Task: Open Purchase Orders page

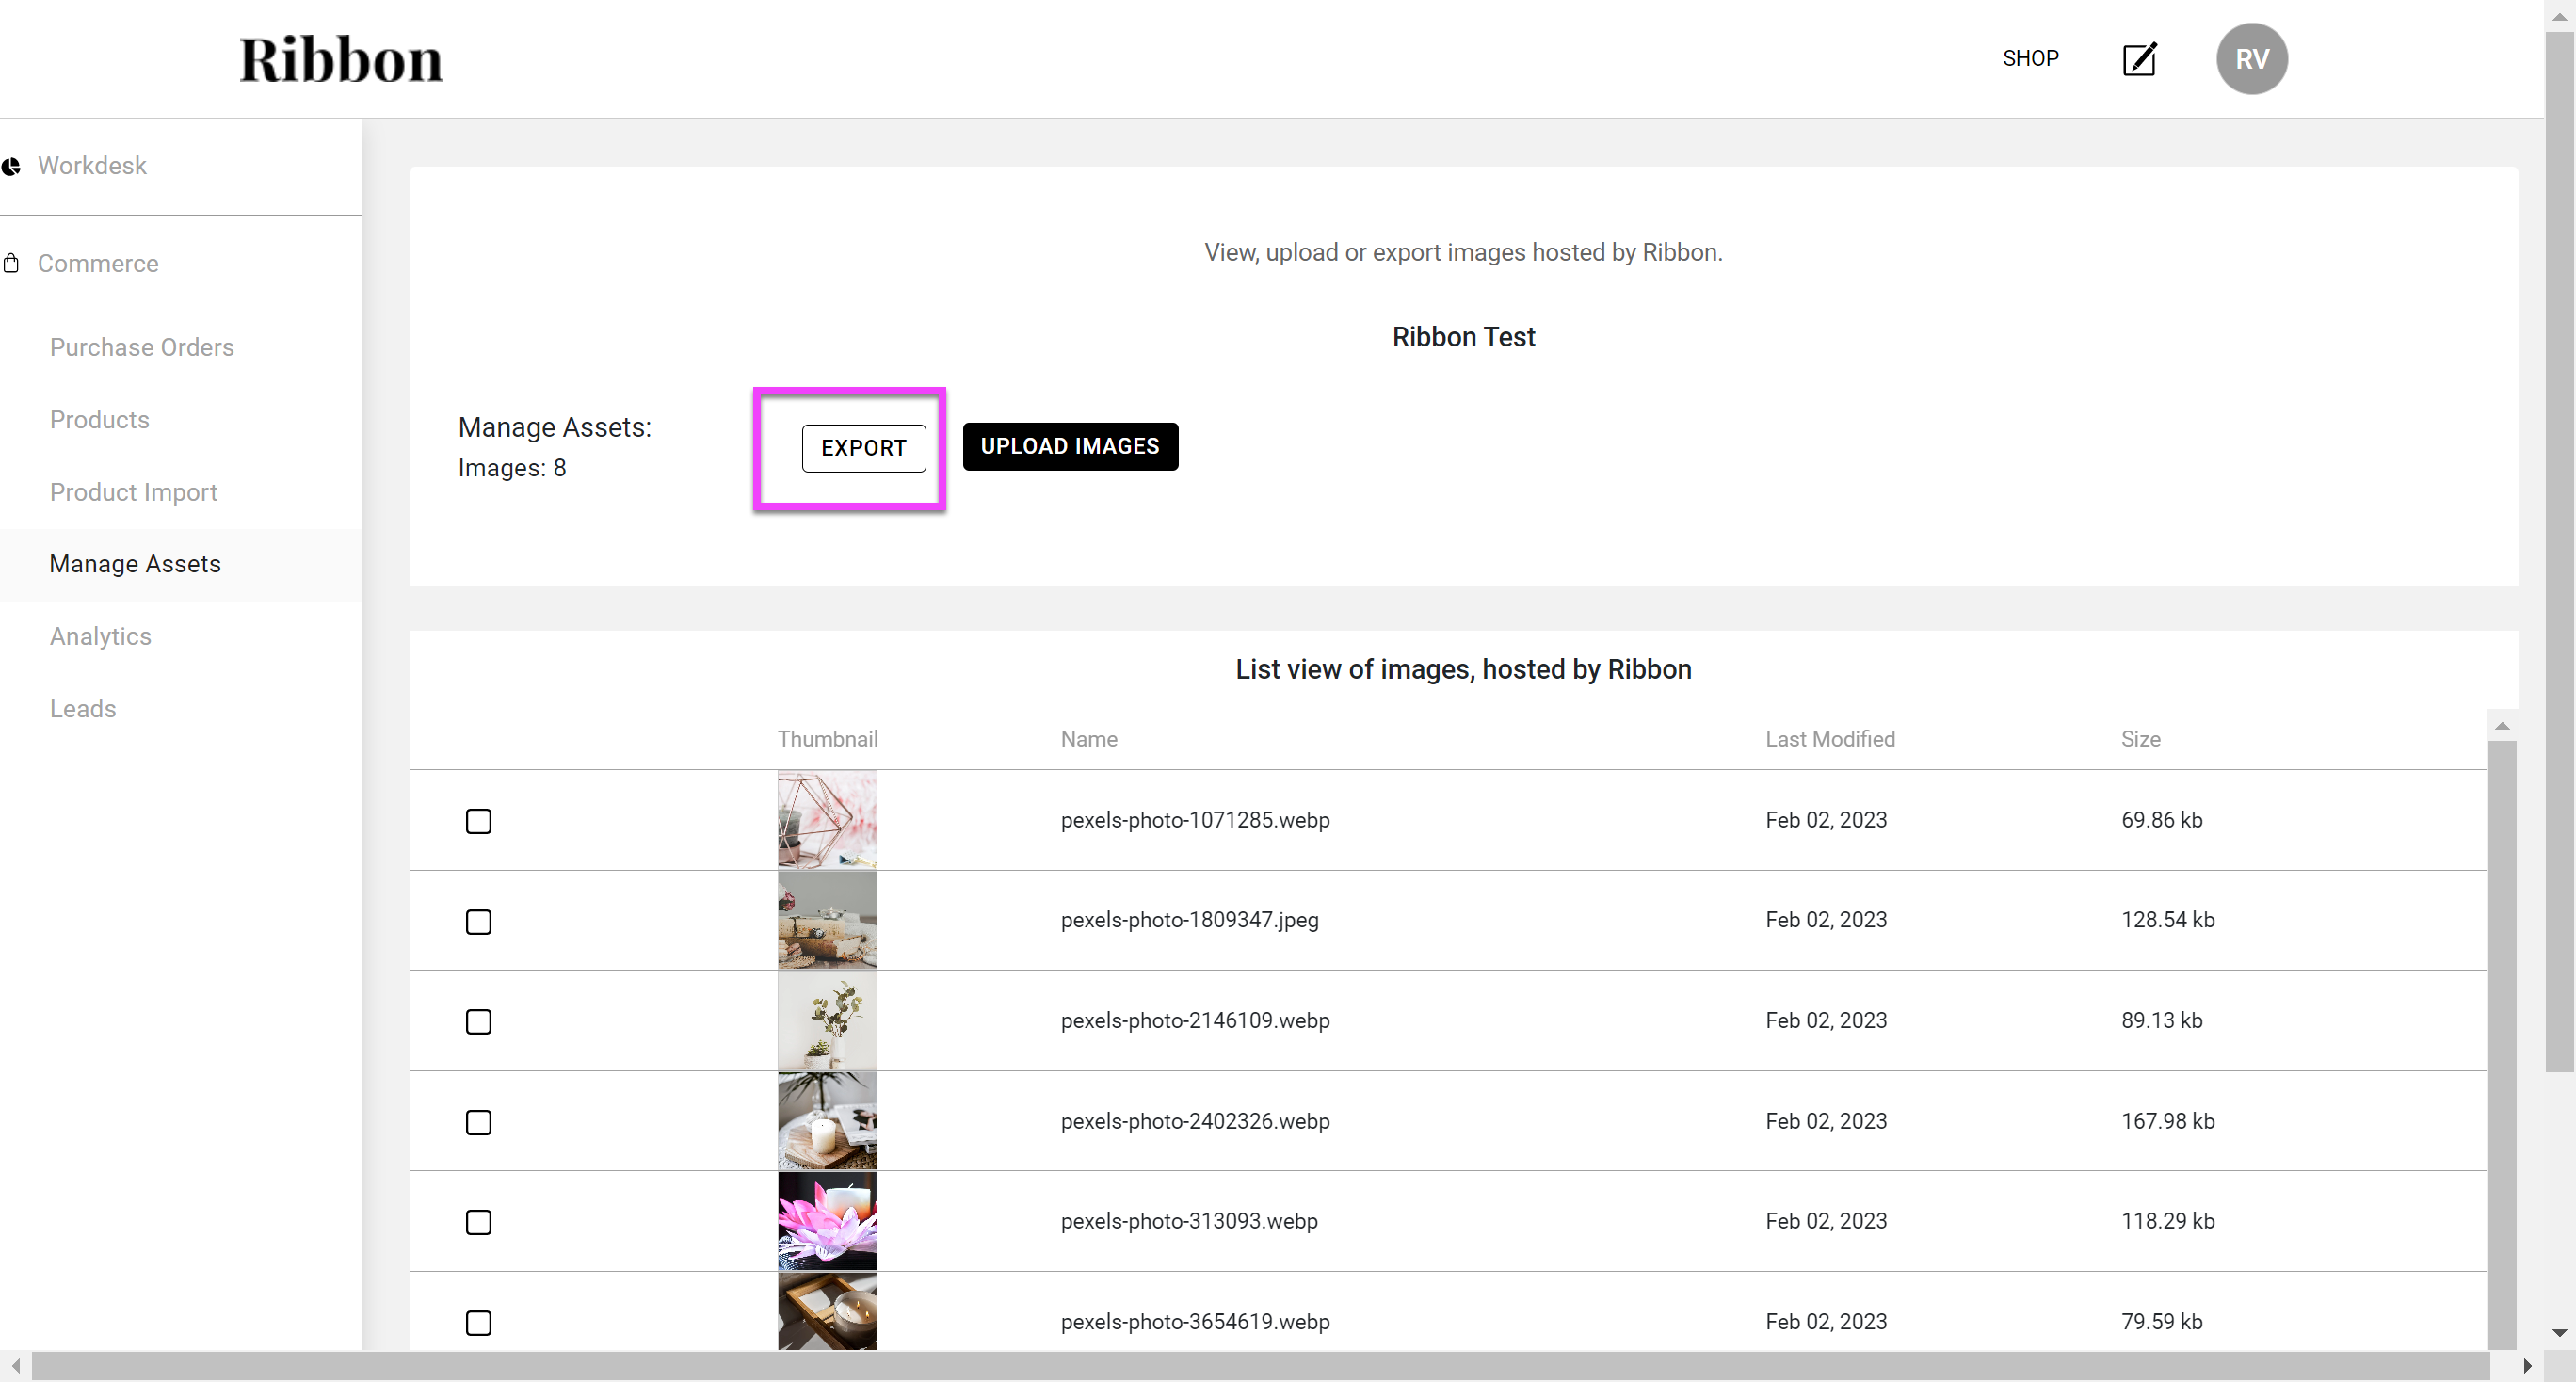Action: (x=142, y=347)
